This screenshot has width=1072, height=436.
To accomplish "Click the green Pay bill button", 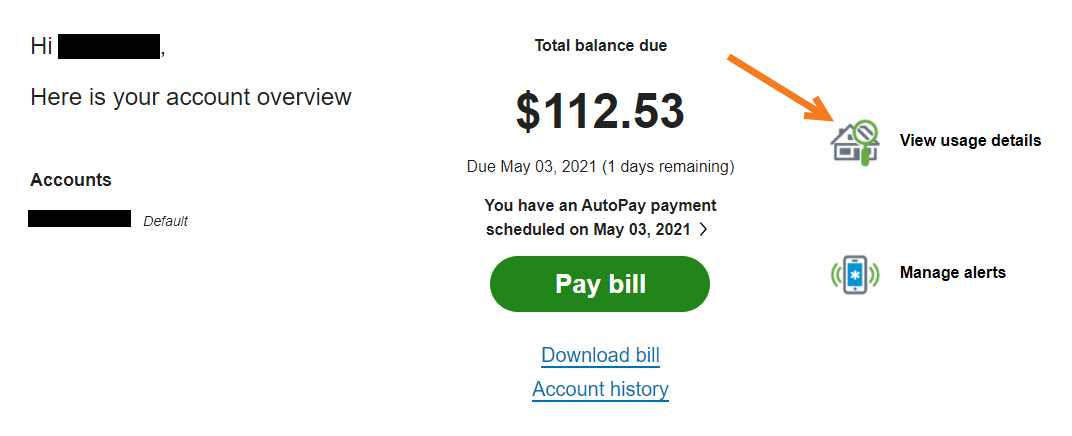I will coord(600,284).
